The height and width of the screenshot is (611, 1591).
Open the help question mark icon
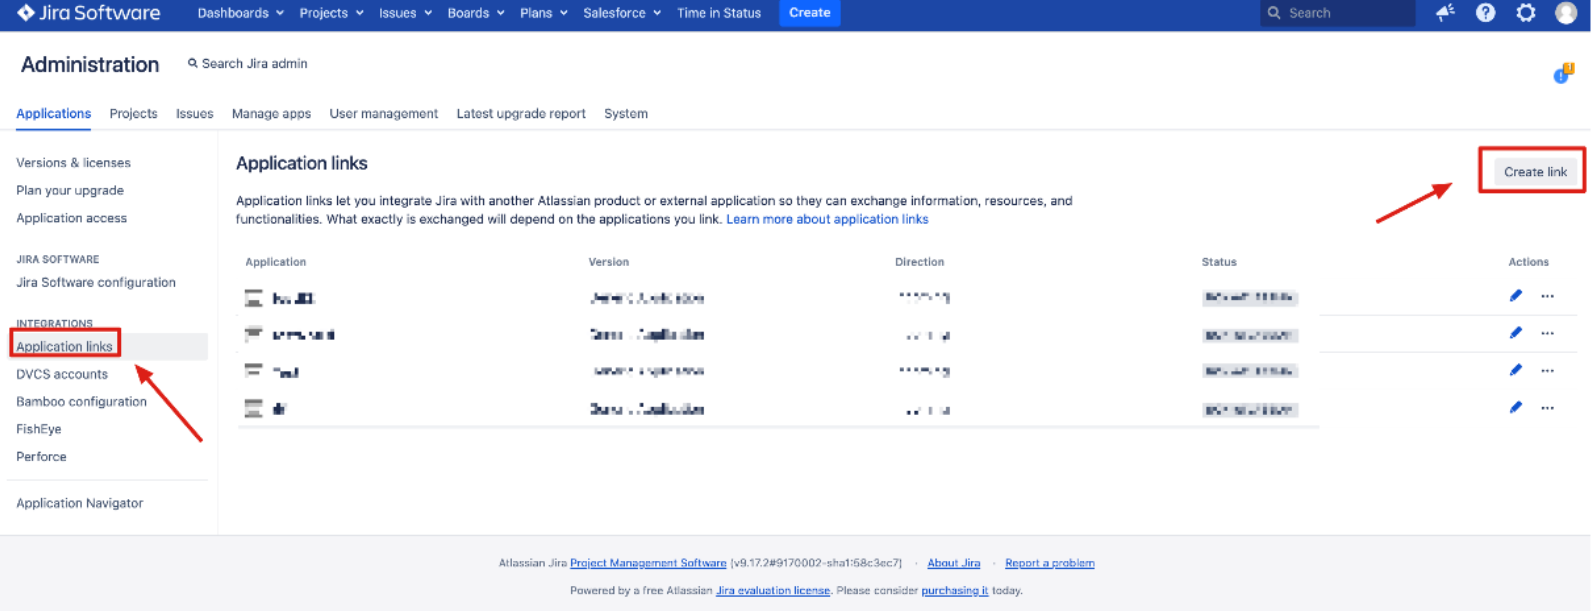pyautogui.click(x=1485, y=13)
